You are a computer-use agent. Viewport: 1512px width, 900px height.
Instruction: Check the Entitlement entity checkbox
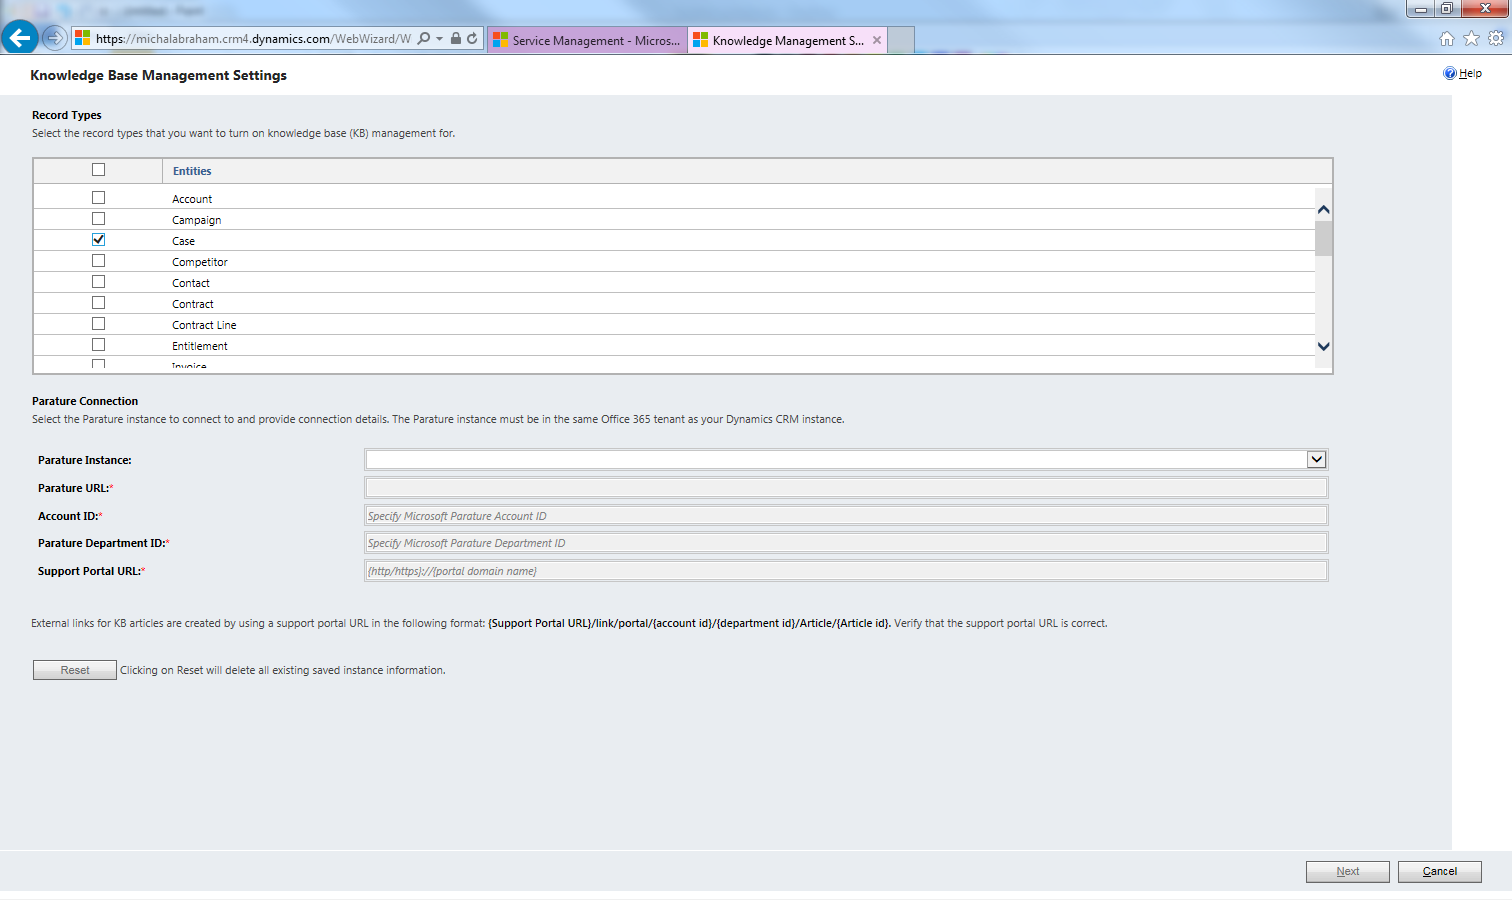pyautogui.click(x=98, y=345)
